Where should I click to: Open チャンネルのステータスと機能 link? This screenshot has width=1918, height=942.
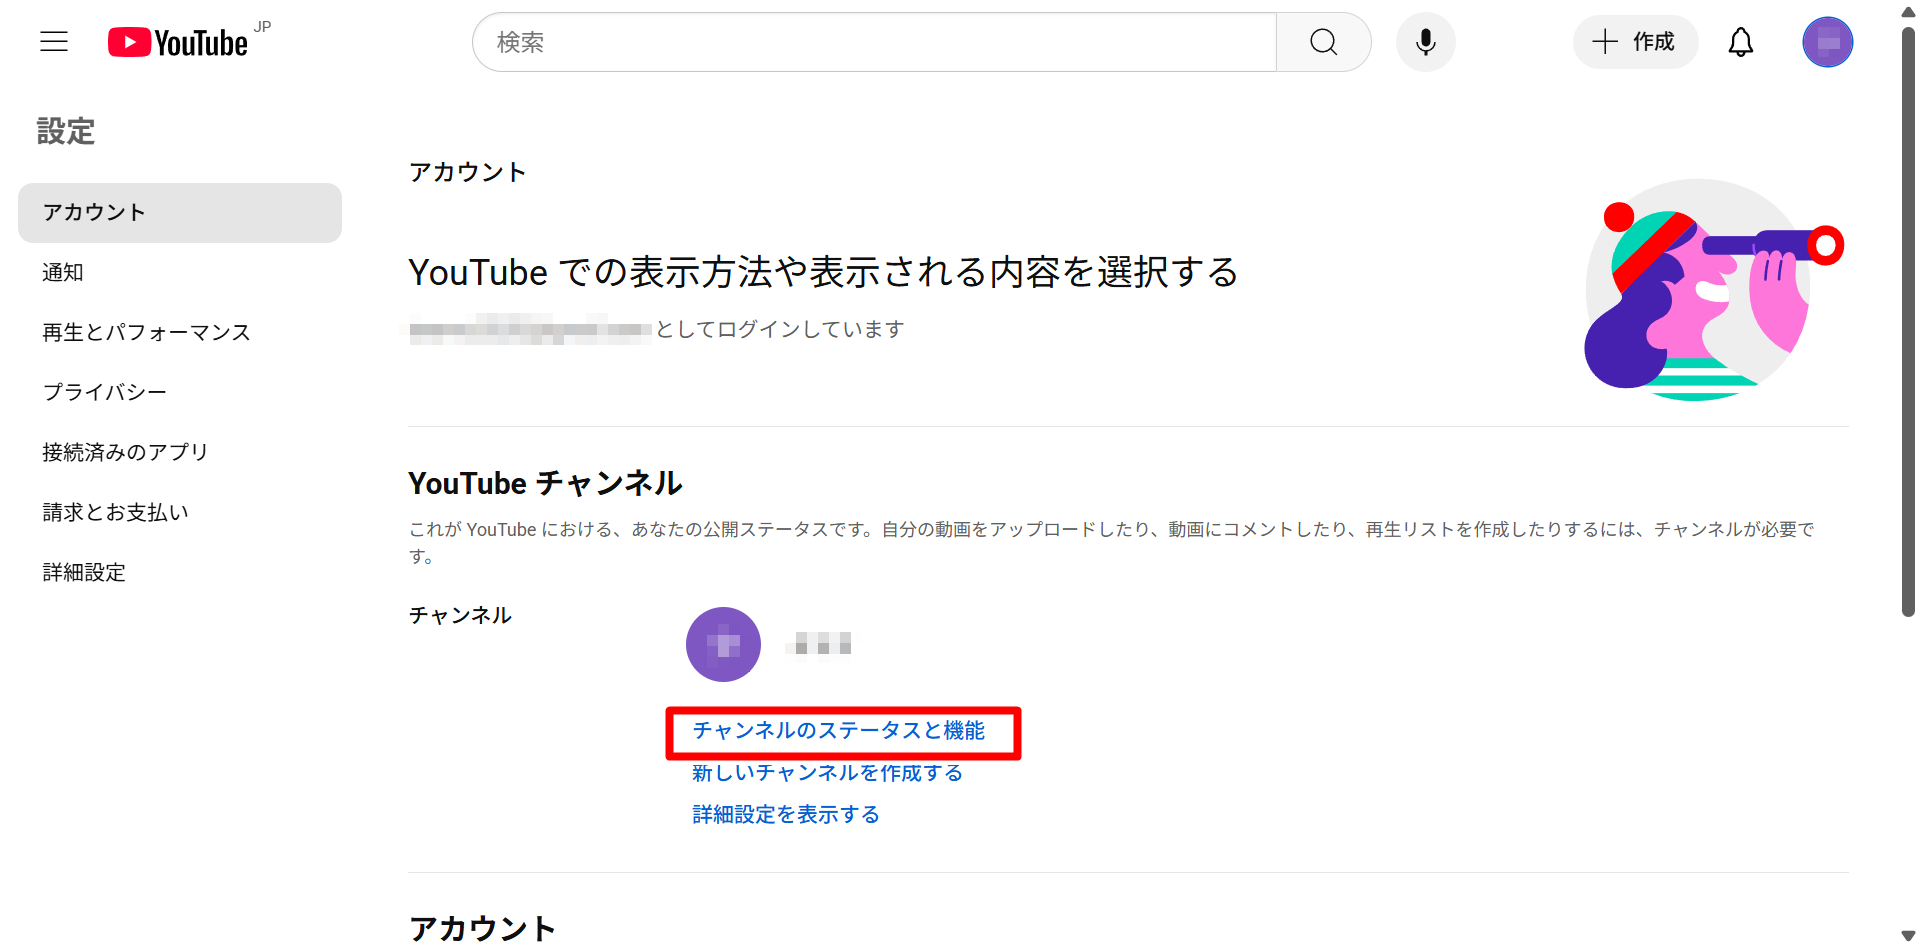tap(838, 731)
